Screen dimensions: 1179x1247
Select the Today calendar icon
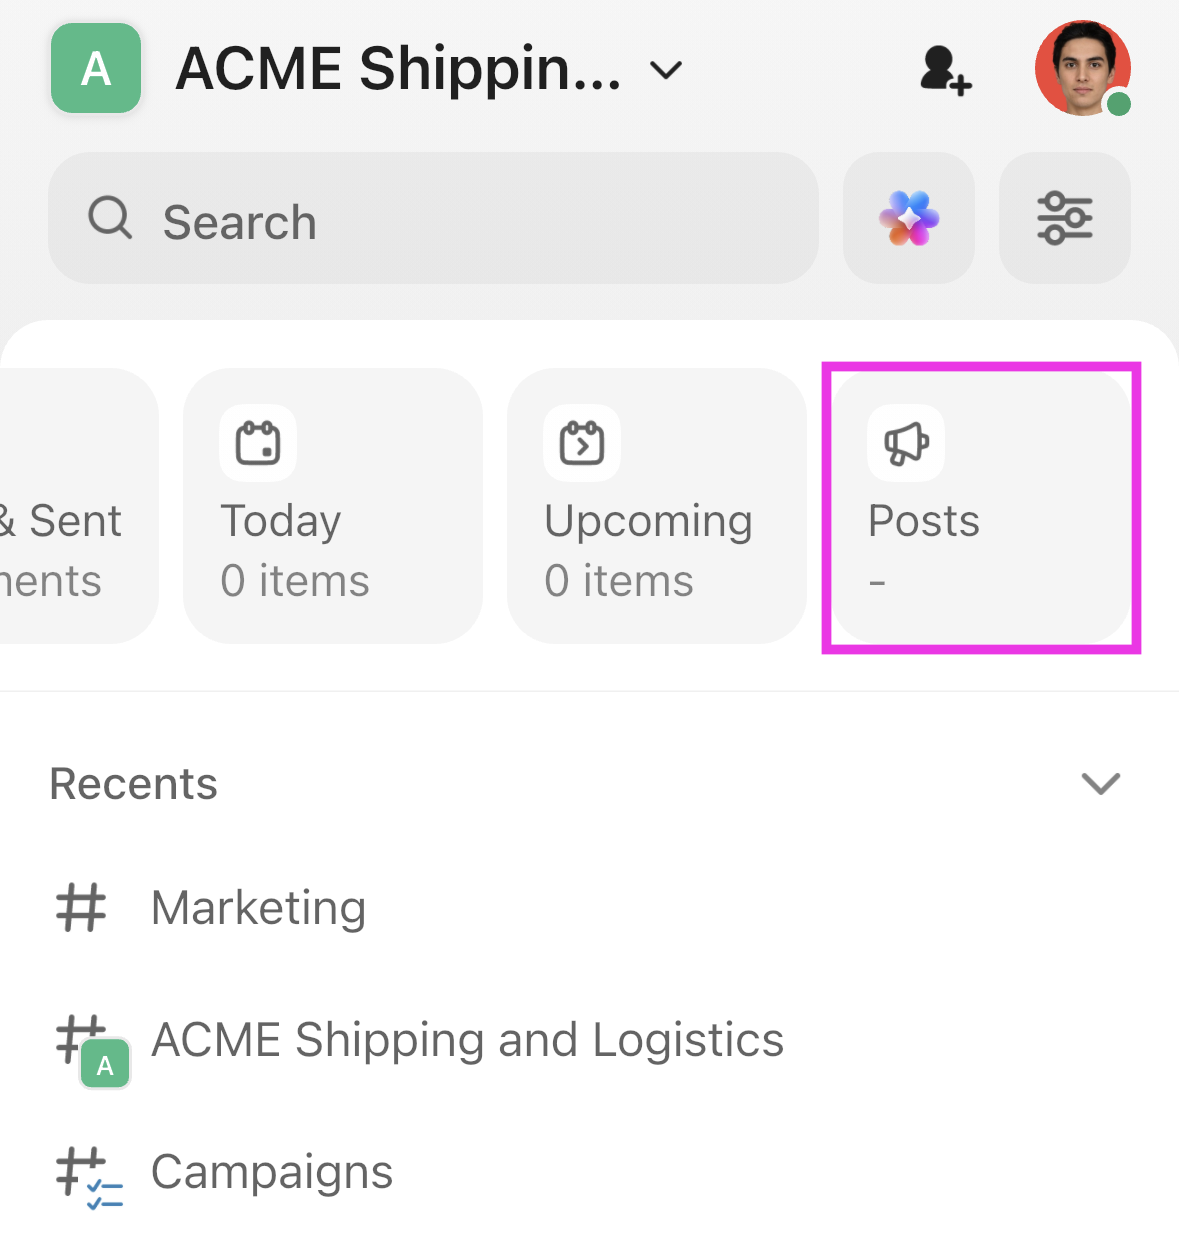[x=258, y=443]
